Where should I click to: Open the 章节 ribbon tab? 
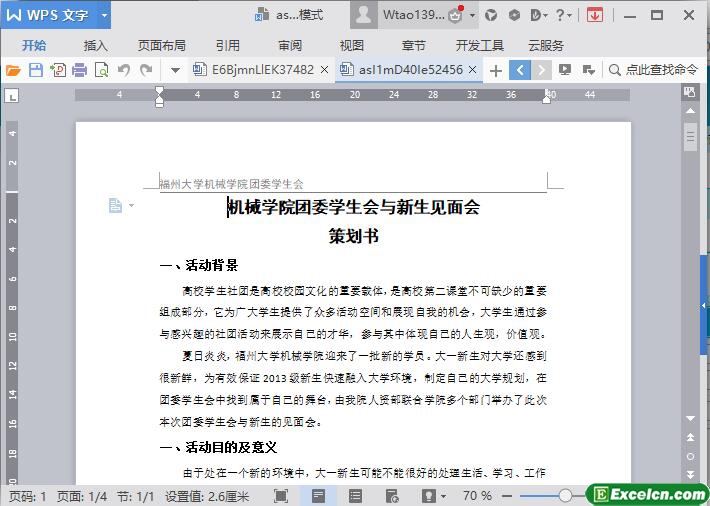coord(413,45)
